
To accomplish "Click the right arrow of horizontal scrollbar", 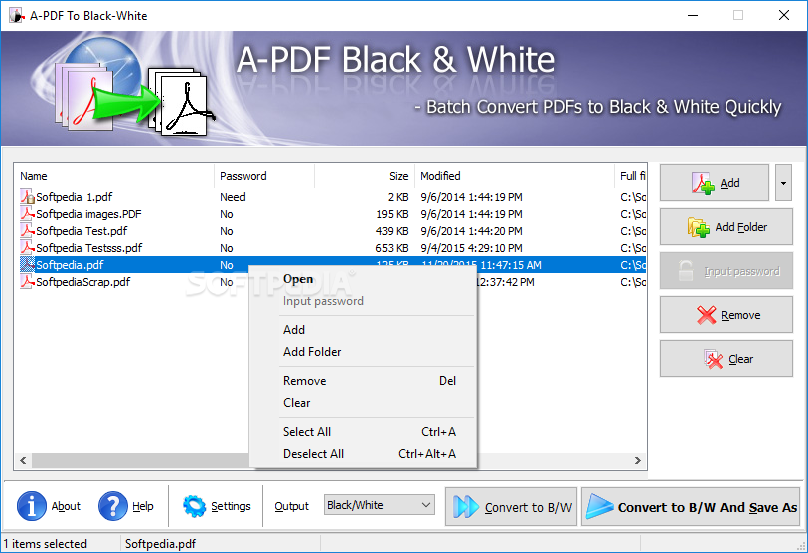I will point(638,460).
